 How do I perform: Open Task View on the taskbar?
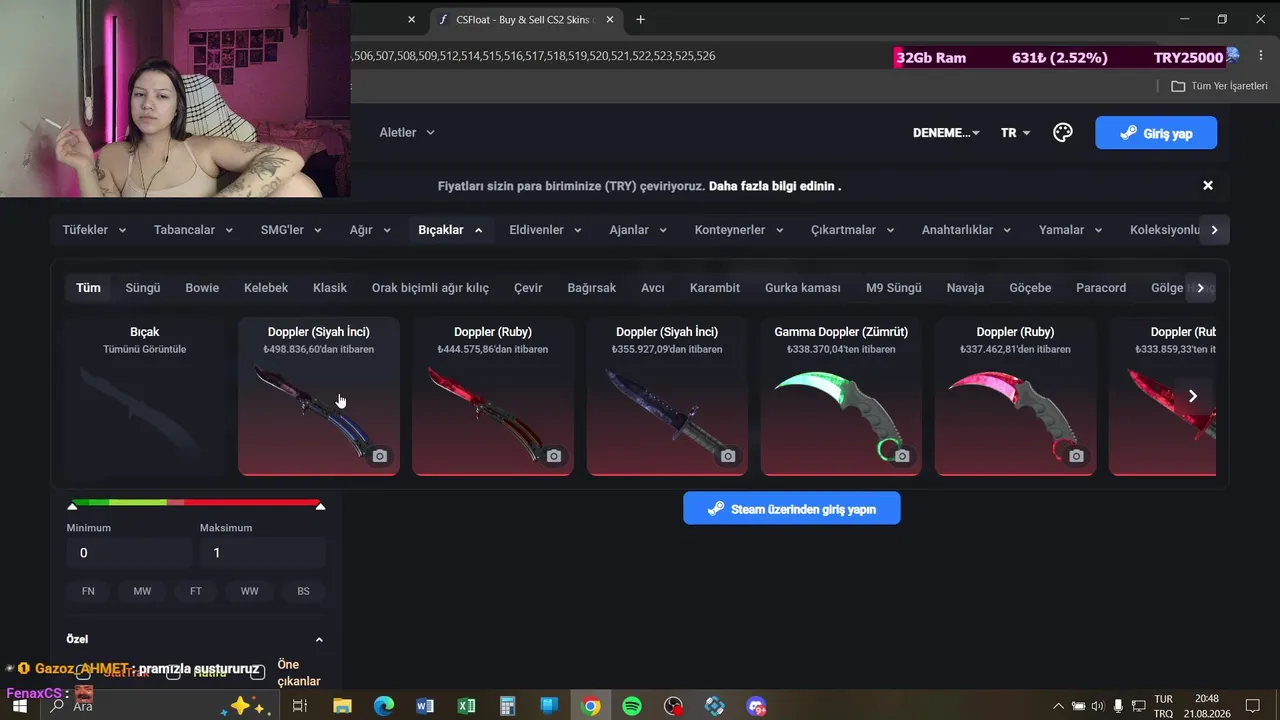point(299,706)
